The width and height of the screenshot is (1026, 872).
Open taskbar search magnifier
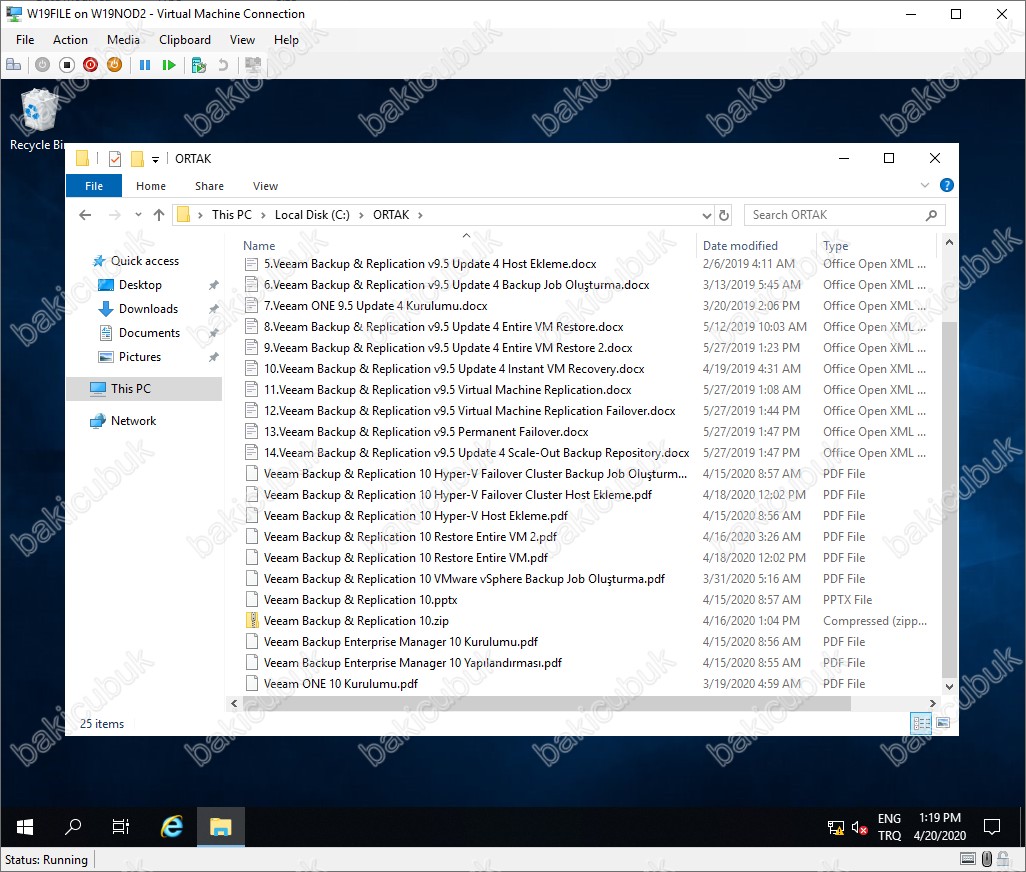click(73, 827)
